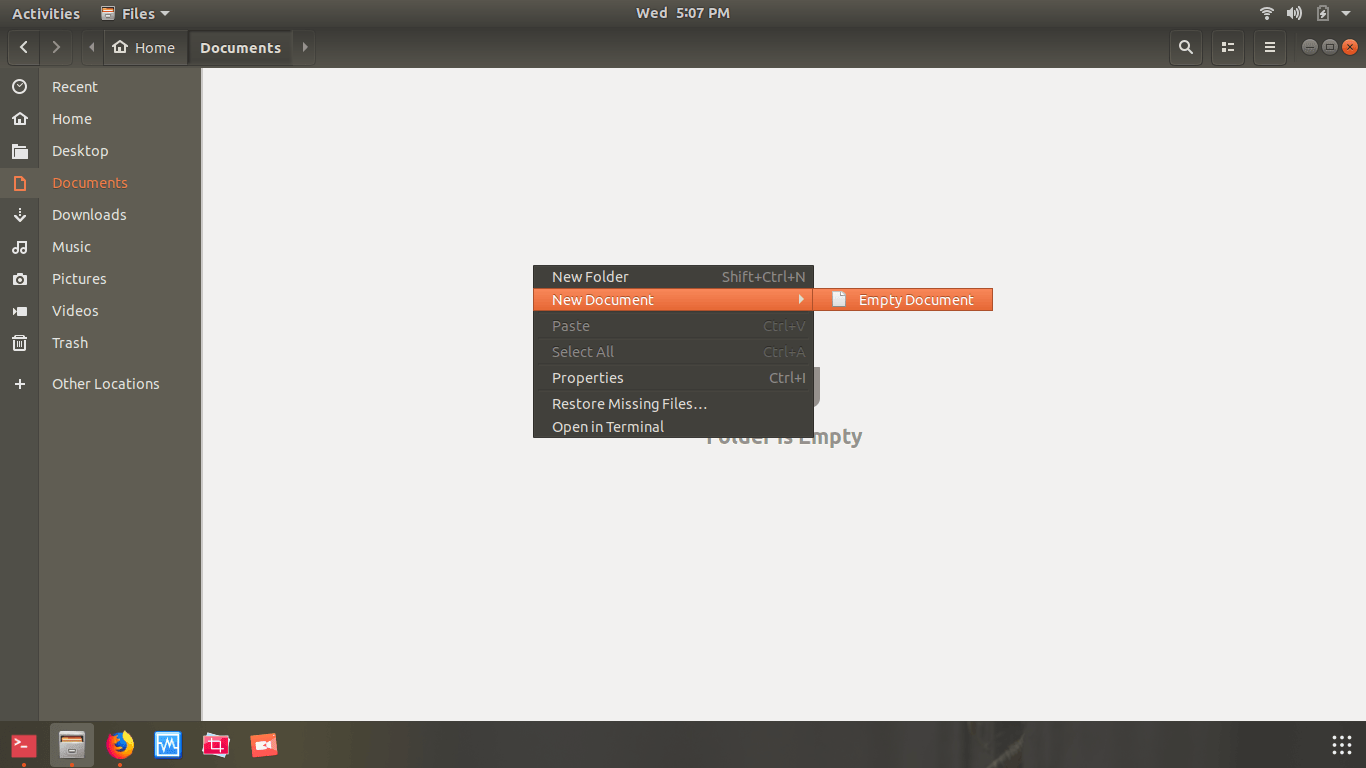
Task: Toggle list/grid view icon
Action: coord(1228,47)
